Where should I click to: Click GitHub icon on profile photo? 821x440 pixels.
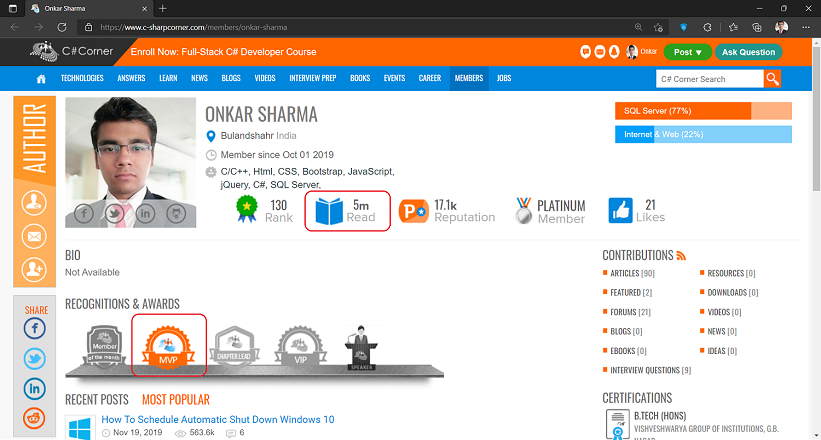[x=176, y=213]
